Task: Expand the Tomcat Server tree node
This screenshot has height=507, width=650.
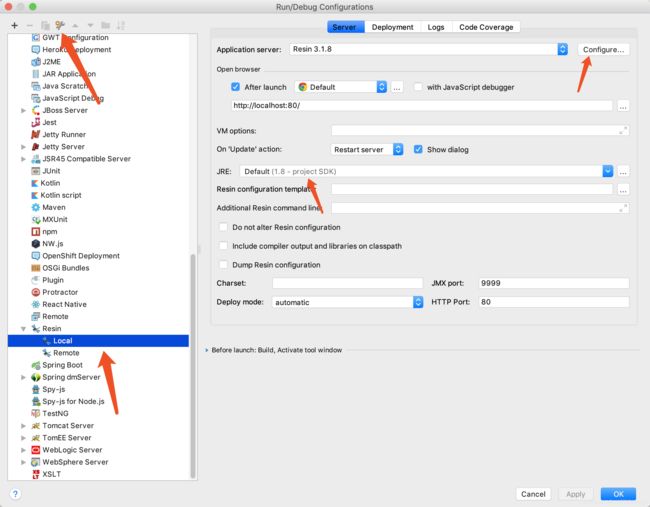Action: click(x=24, y=426)
